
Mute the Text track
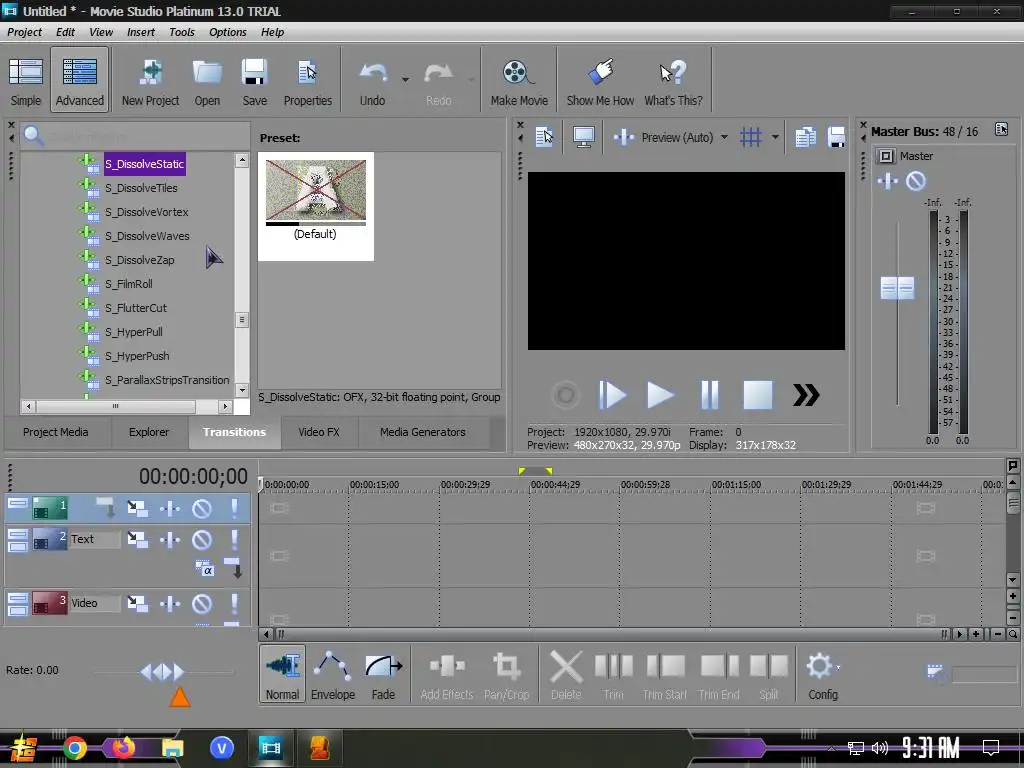(x=202, y=539)
